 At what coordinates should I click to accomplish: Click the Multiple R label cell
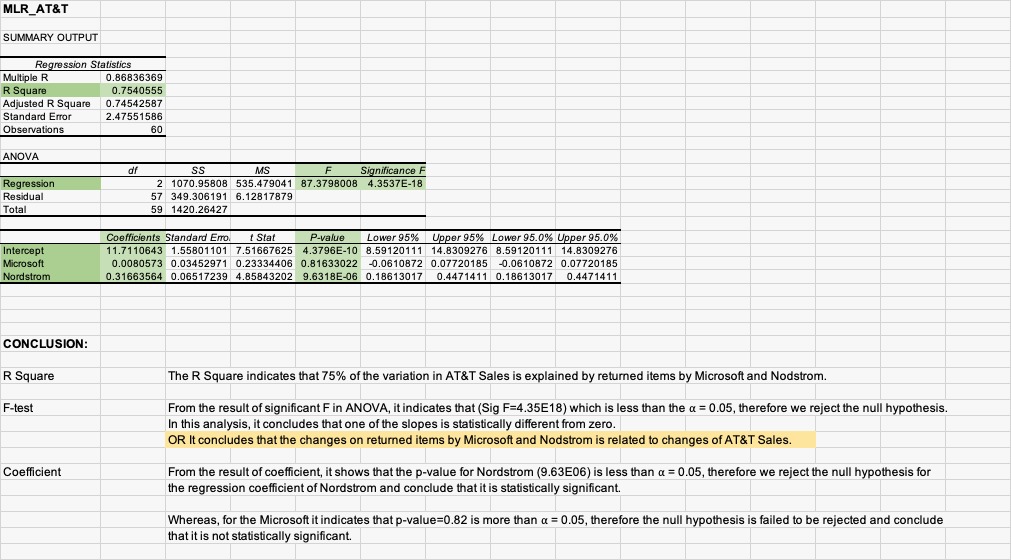50,77
